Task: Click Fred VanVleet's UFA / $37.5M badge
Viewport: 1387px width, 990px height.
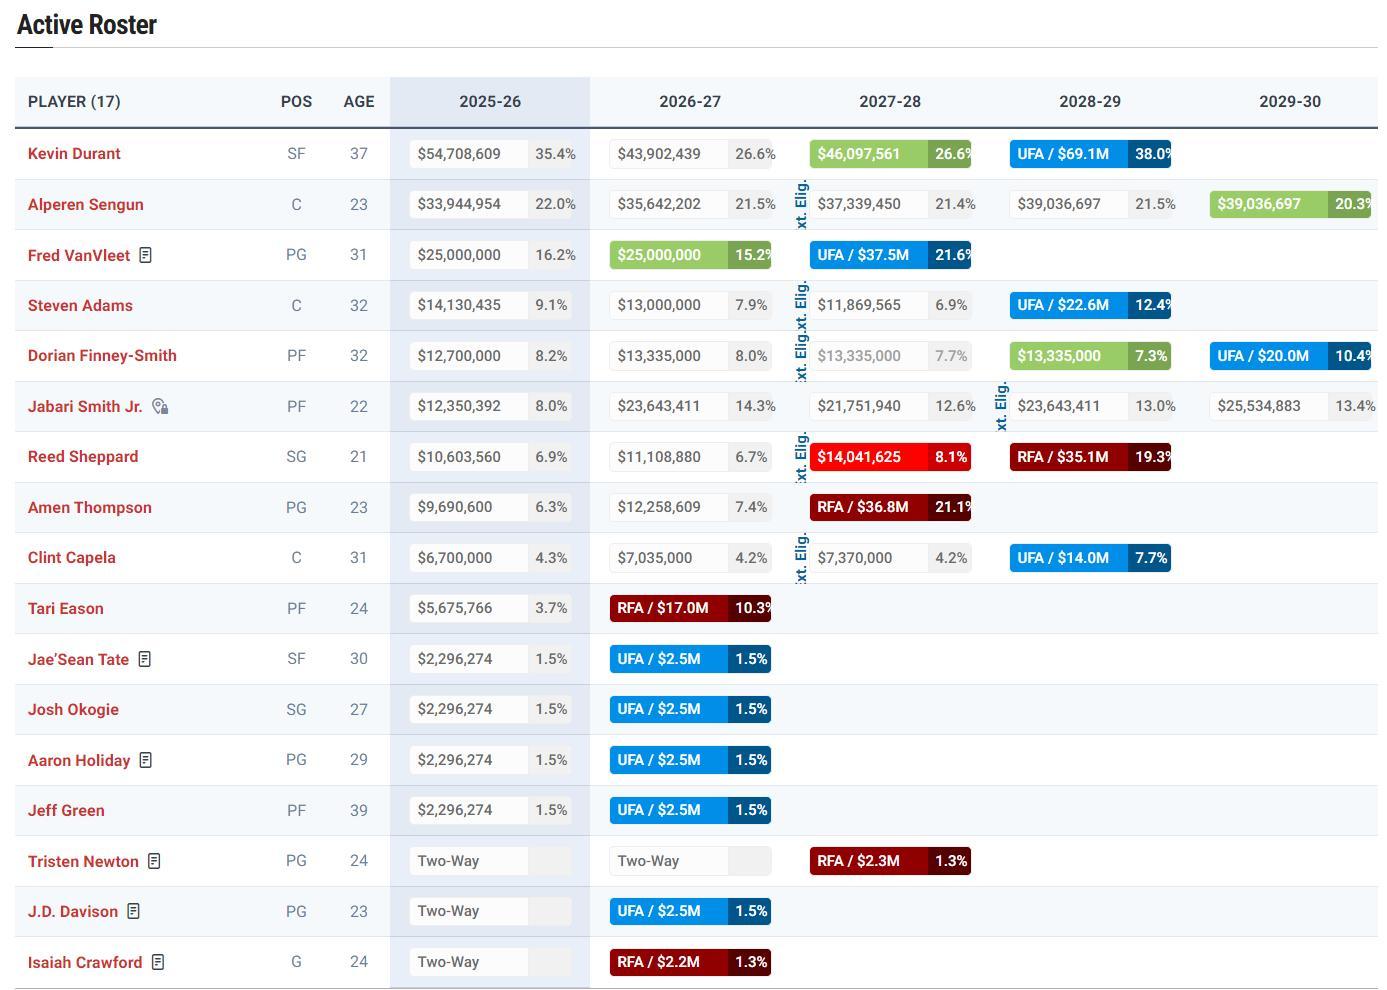Action: [x=868, y=255]
